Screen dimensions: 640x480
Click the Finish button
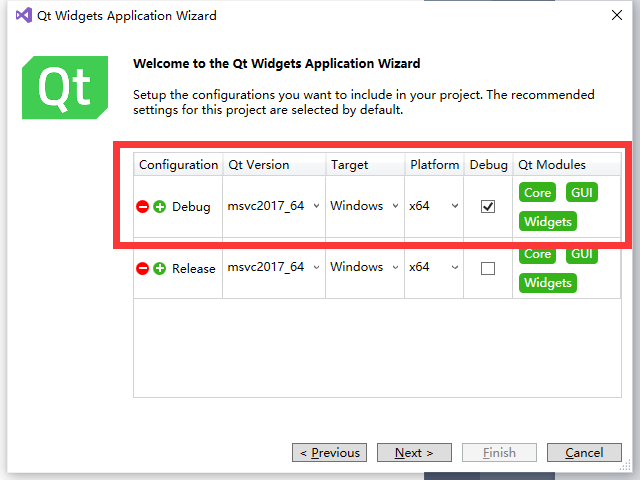(x=499, y=453)
